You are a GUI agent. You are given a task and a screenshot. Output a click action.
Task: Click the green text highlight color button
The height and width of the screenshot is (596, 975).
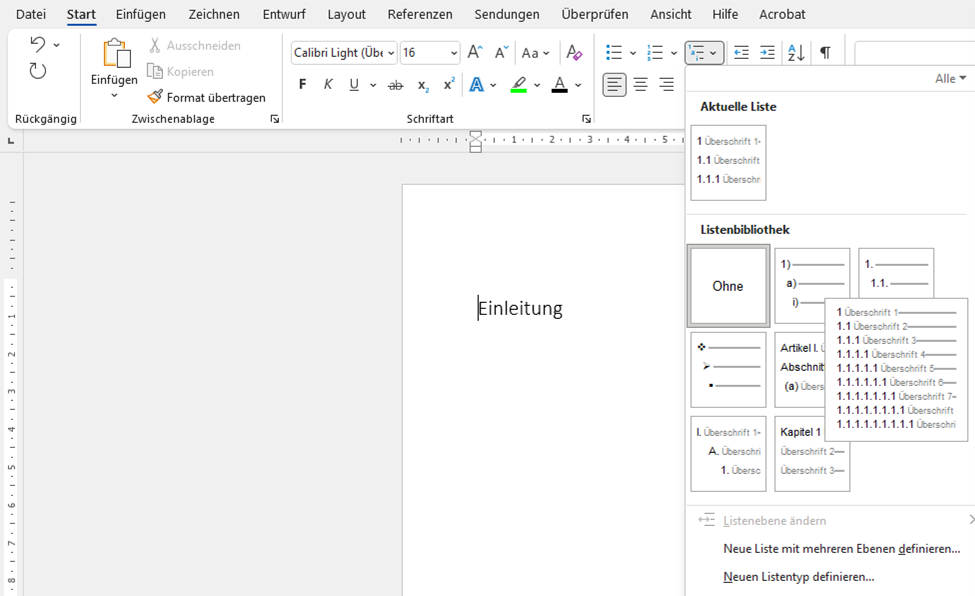click(519, 85)
